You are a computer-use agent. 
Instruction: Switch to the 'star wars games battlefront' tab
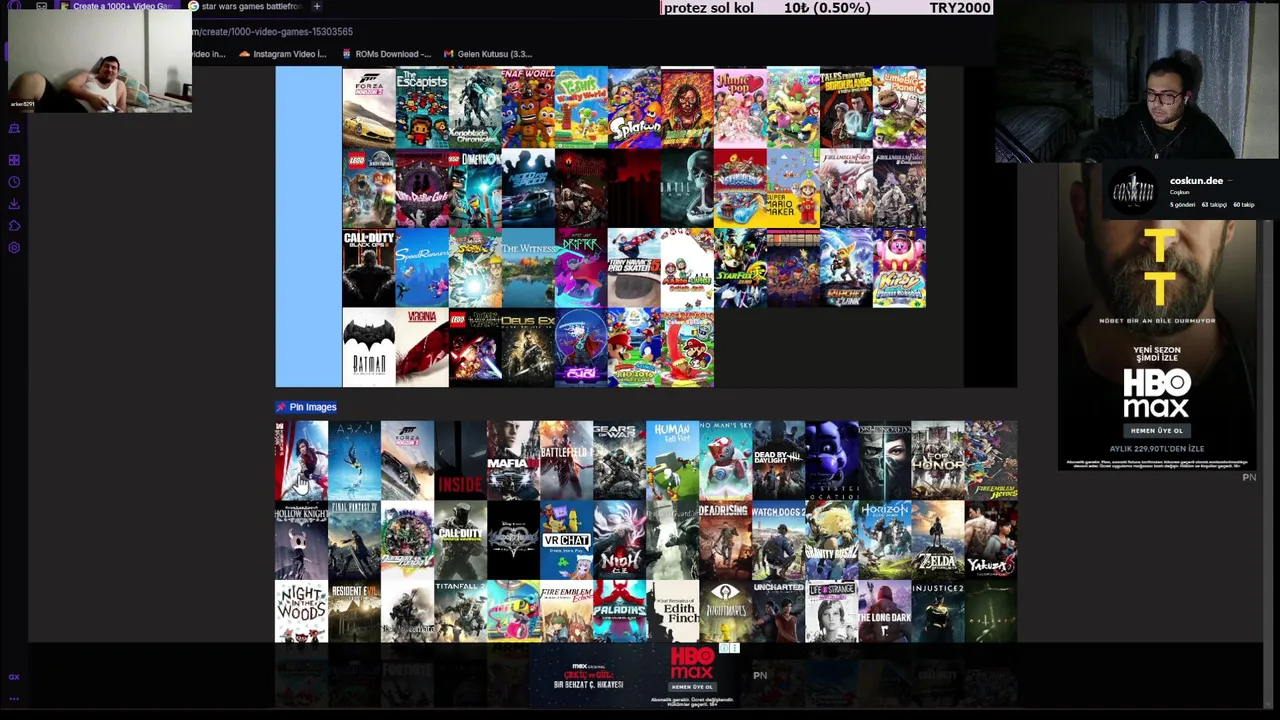point(245,6)
